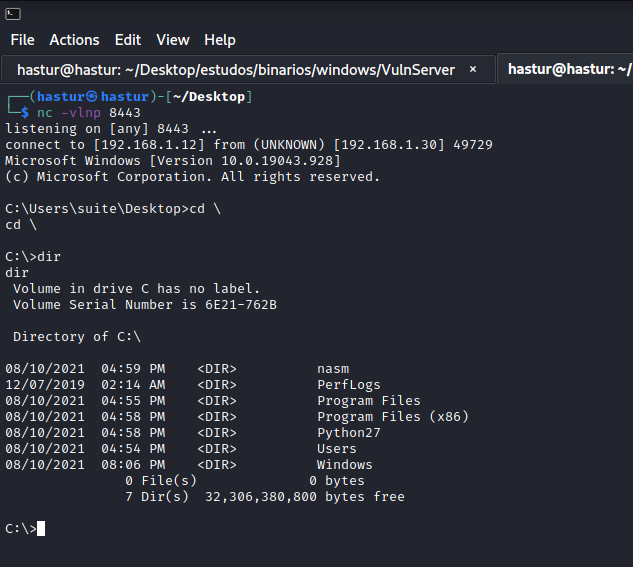The image size is (634, 567).
Task: Click the nasm directory entry
Action: pyautogui.click(x=333, y=369)
